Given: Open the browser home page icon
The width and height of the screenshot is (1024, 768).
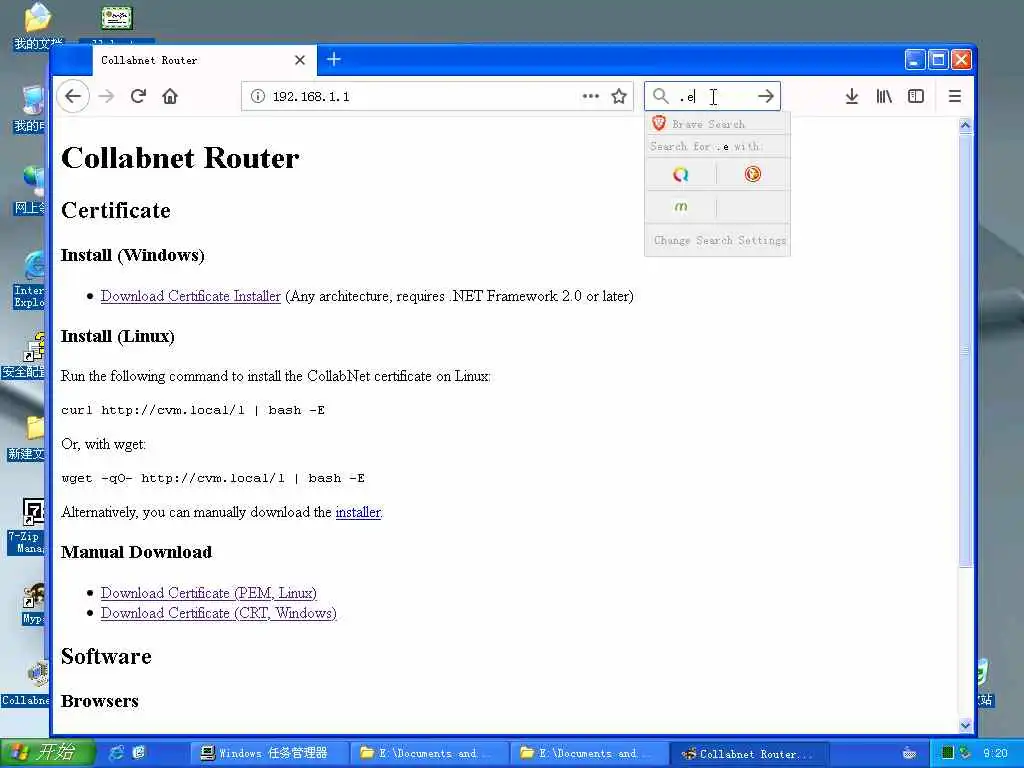Looking at the screenshot, I should pyautogui.click(x=170, y=97).
